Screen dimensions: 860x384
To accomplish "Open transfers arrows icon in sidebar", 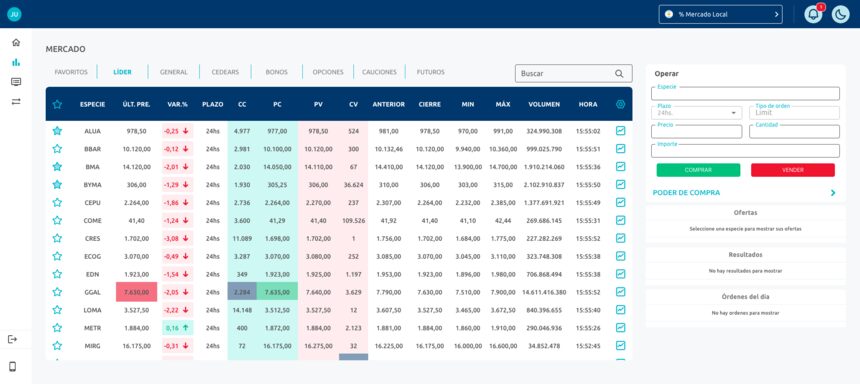I will pyautogui.click(x=16, y=101).
